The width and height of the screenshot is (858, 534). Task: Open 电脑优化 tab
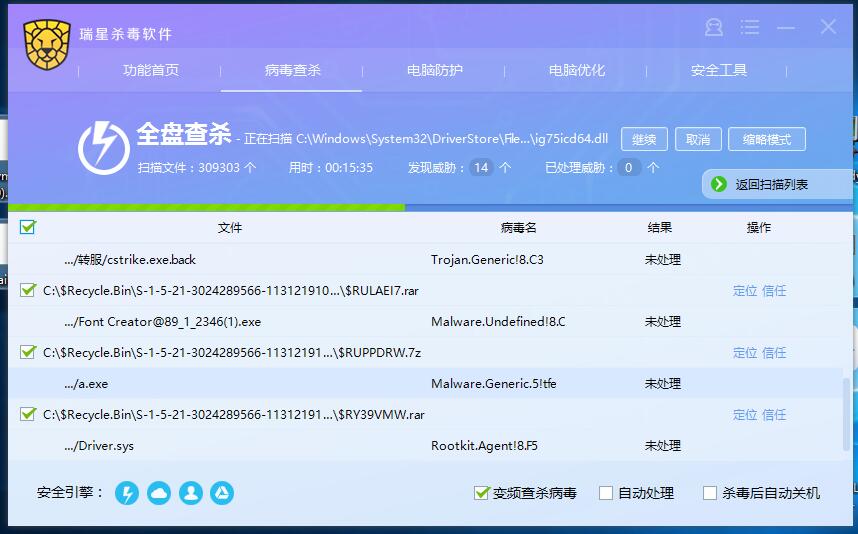[577, 70]
